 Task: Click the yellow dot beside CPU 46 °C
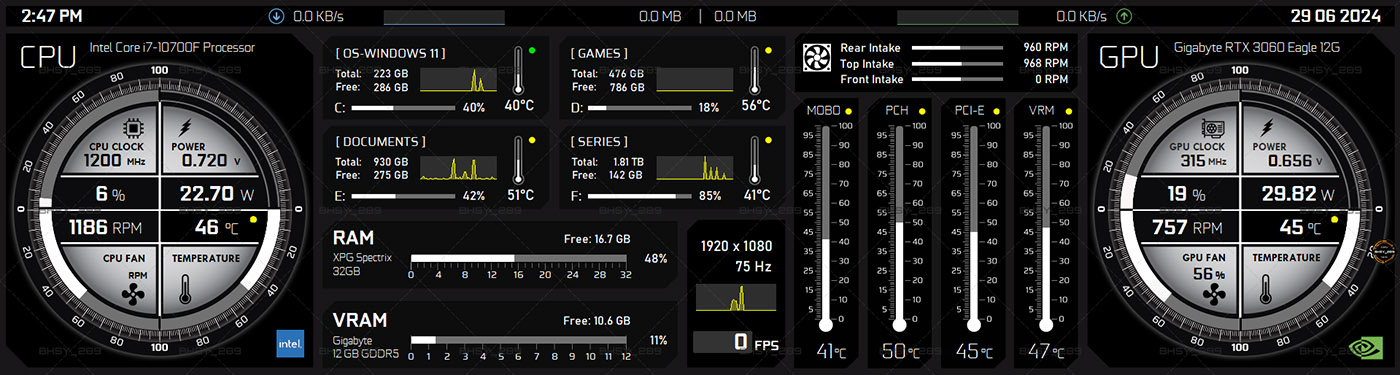point(254,219)
